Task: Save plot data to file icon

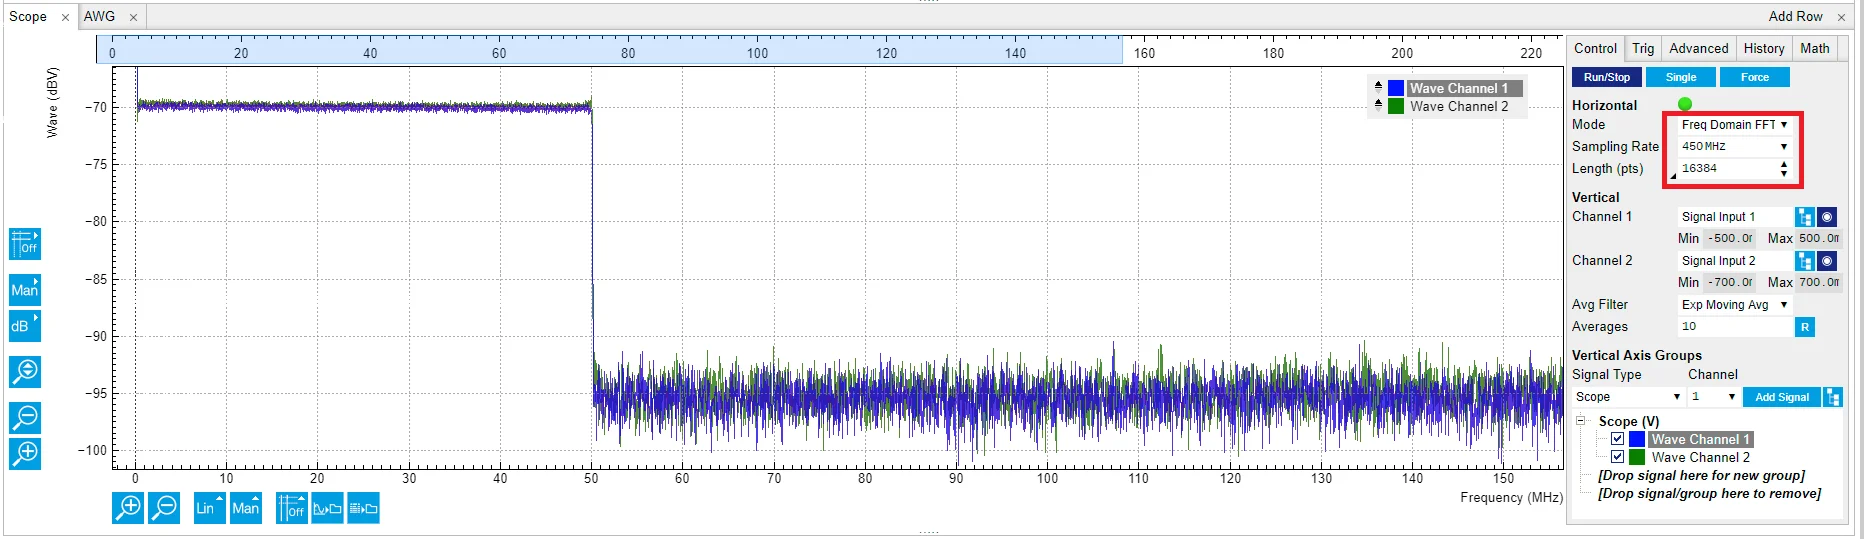Action: tap(363, 508)
